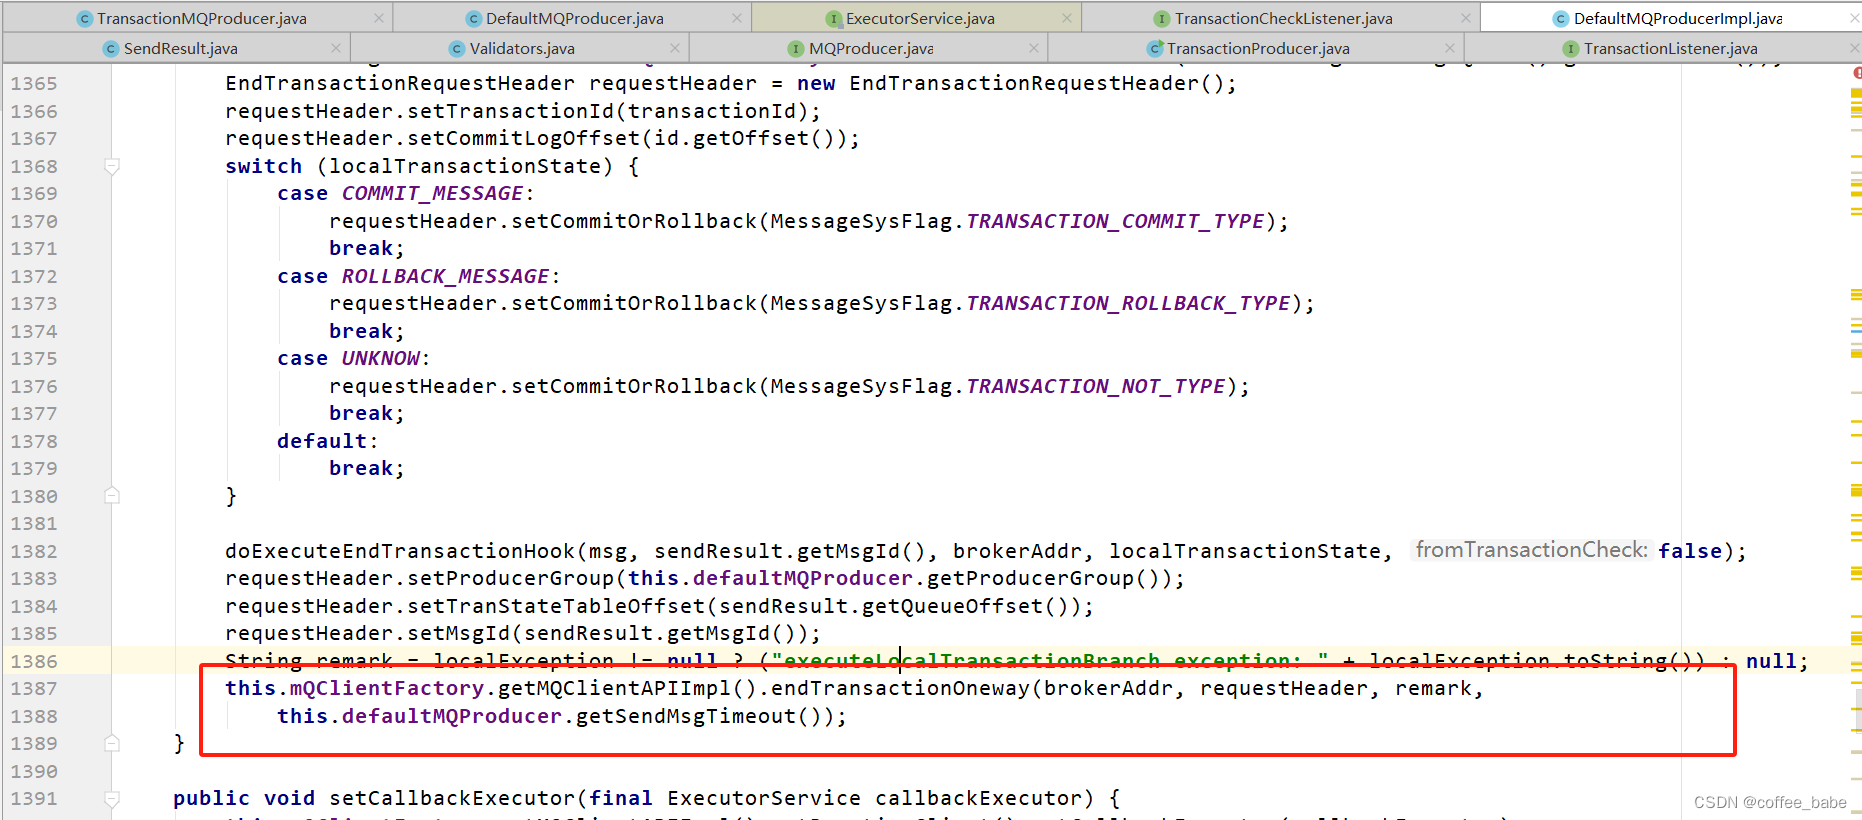Collapse setCallbackExecutor method at line 1391
This screenshot has height=820, width=1862.
click(x=112, y=798)
